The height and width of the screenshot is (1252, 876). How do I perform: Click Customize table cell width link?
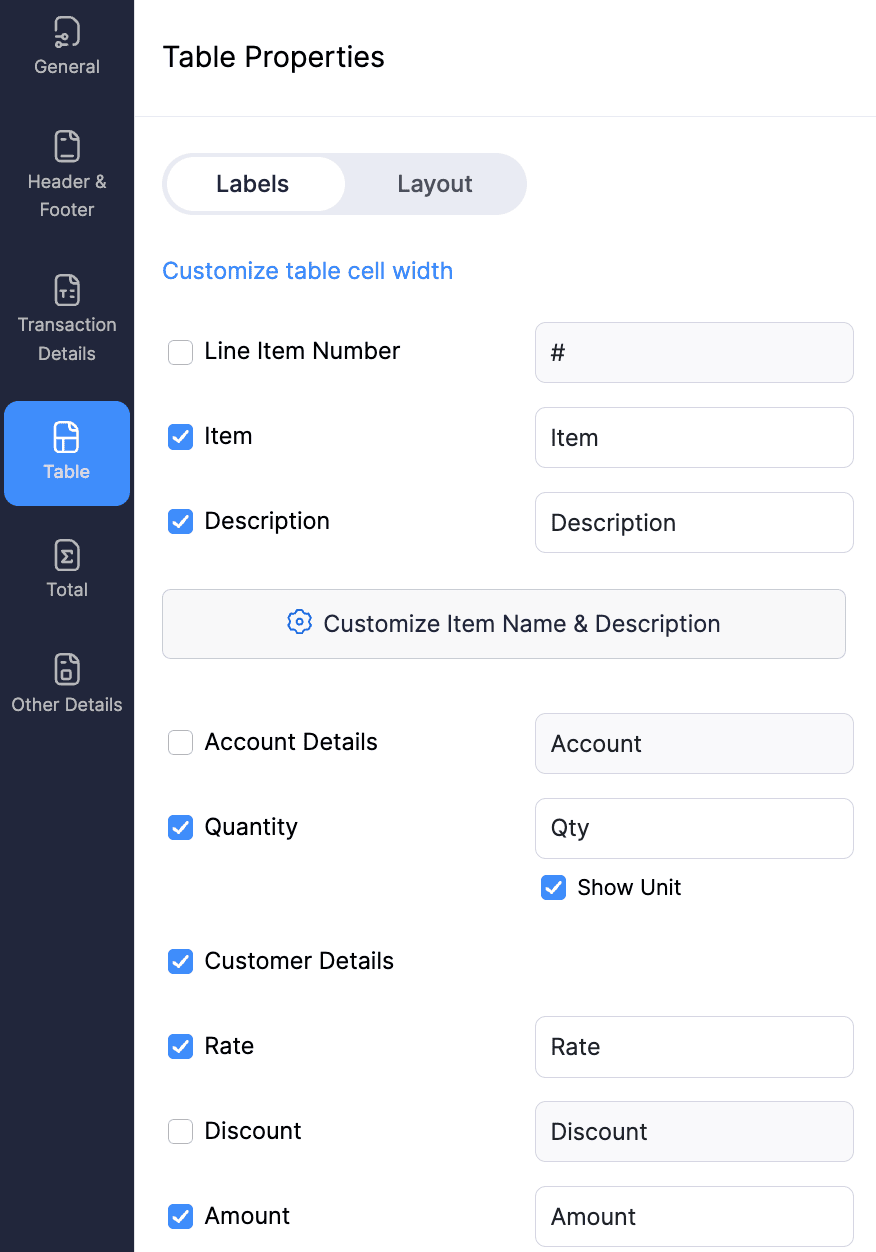tap(307, 271)
